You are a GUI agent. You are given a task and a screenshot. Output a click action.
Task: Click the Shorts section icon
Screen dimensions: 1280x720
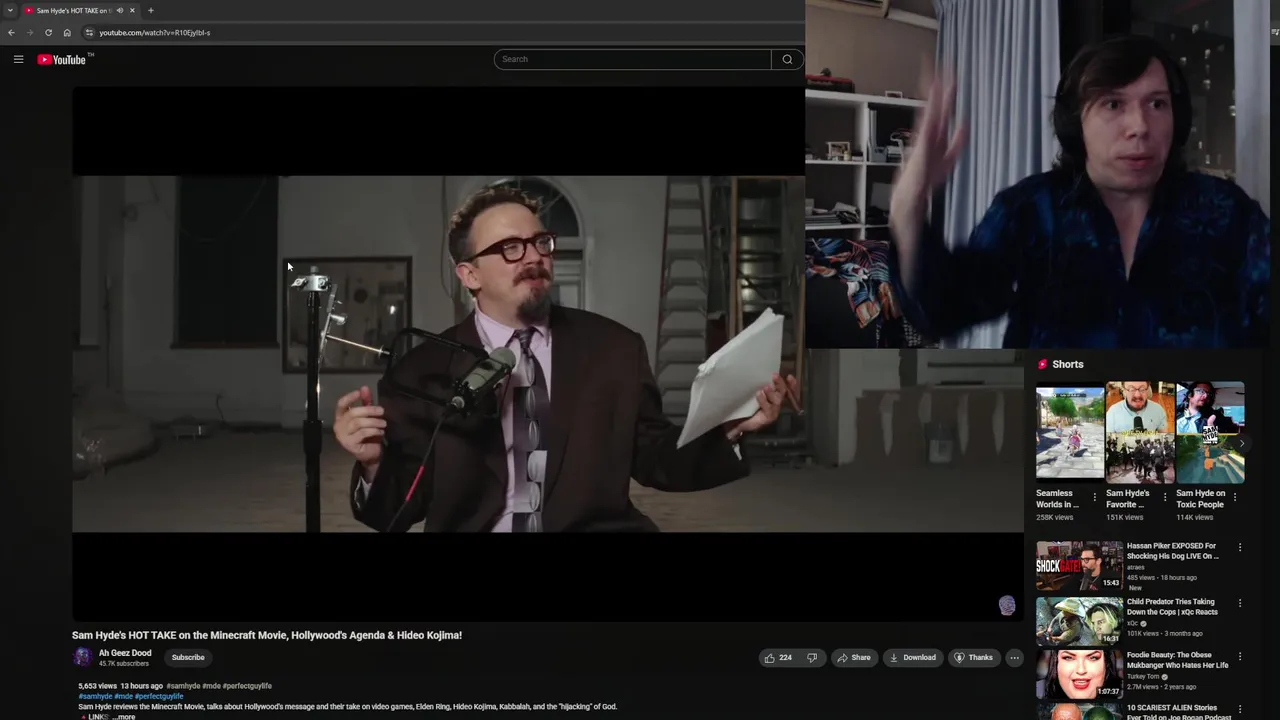(1042, 364)
